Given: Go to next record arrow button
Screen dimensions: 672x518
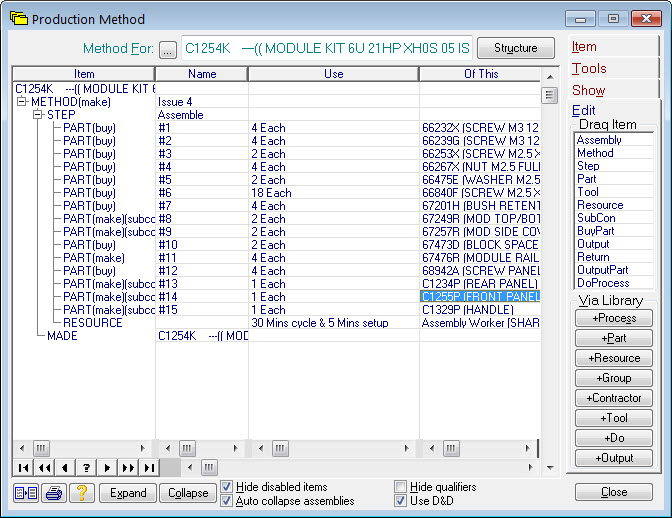Looking at the screenshot, I should click(x=107, y=467).
